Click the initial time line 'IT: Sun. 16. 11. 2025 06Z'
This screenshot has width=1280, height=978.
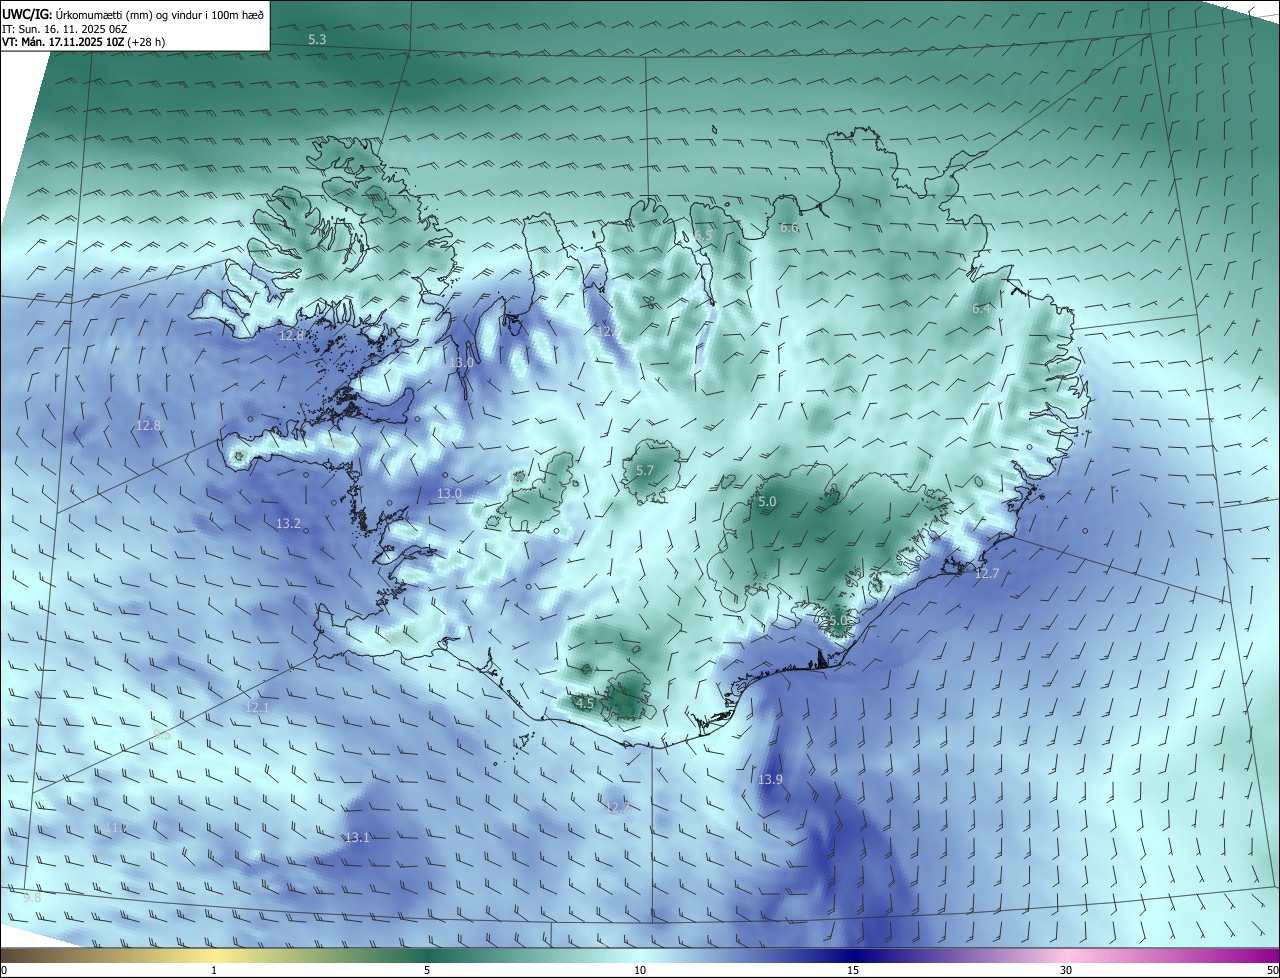[65, 29]
